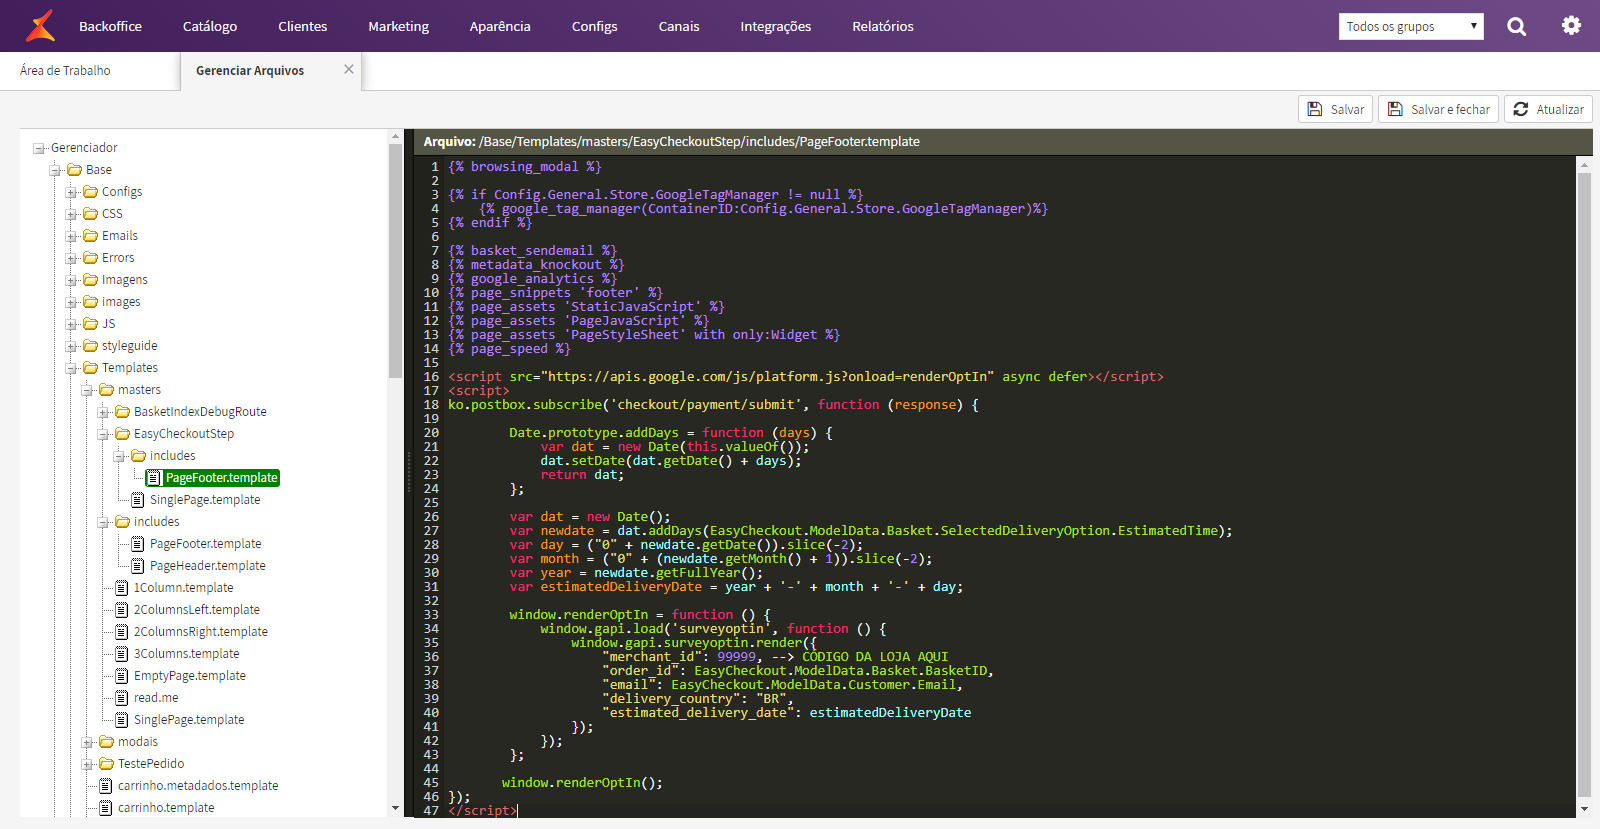The width and height of the screenshot is (1600, 829).
Task: Click the Salvar button
Action: 1336,109
